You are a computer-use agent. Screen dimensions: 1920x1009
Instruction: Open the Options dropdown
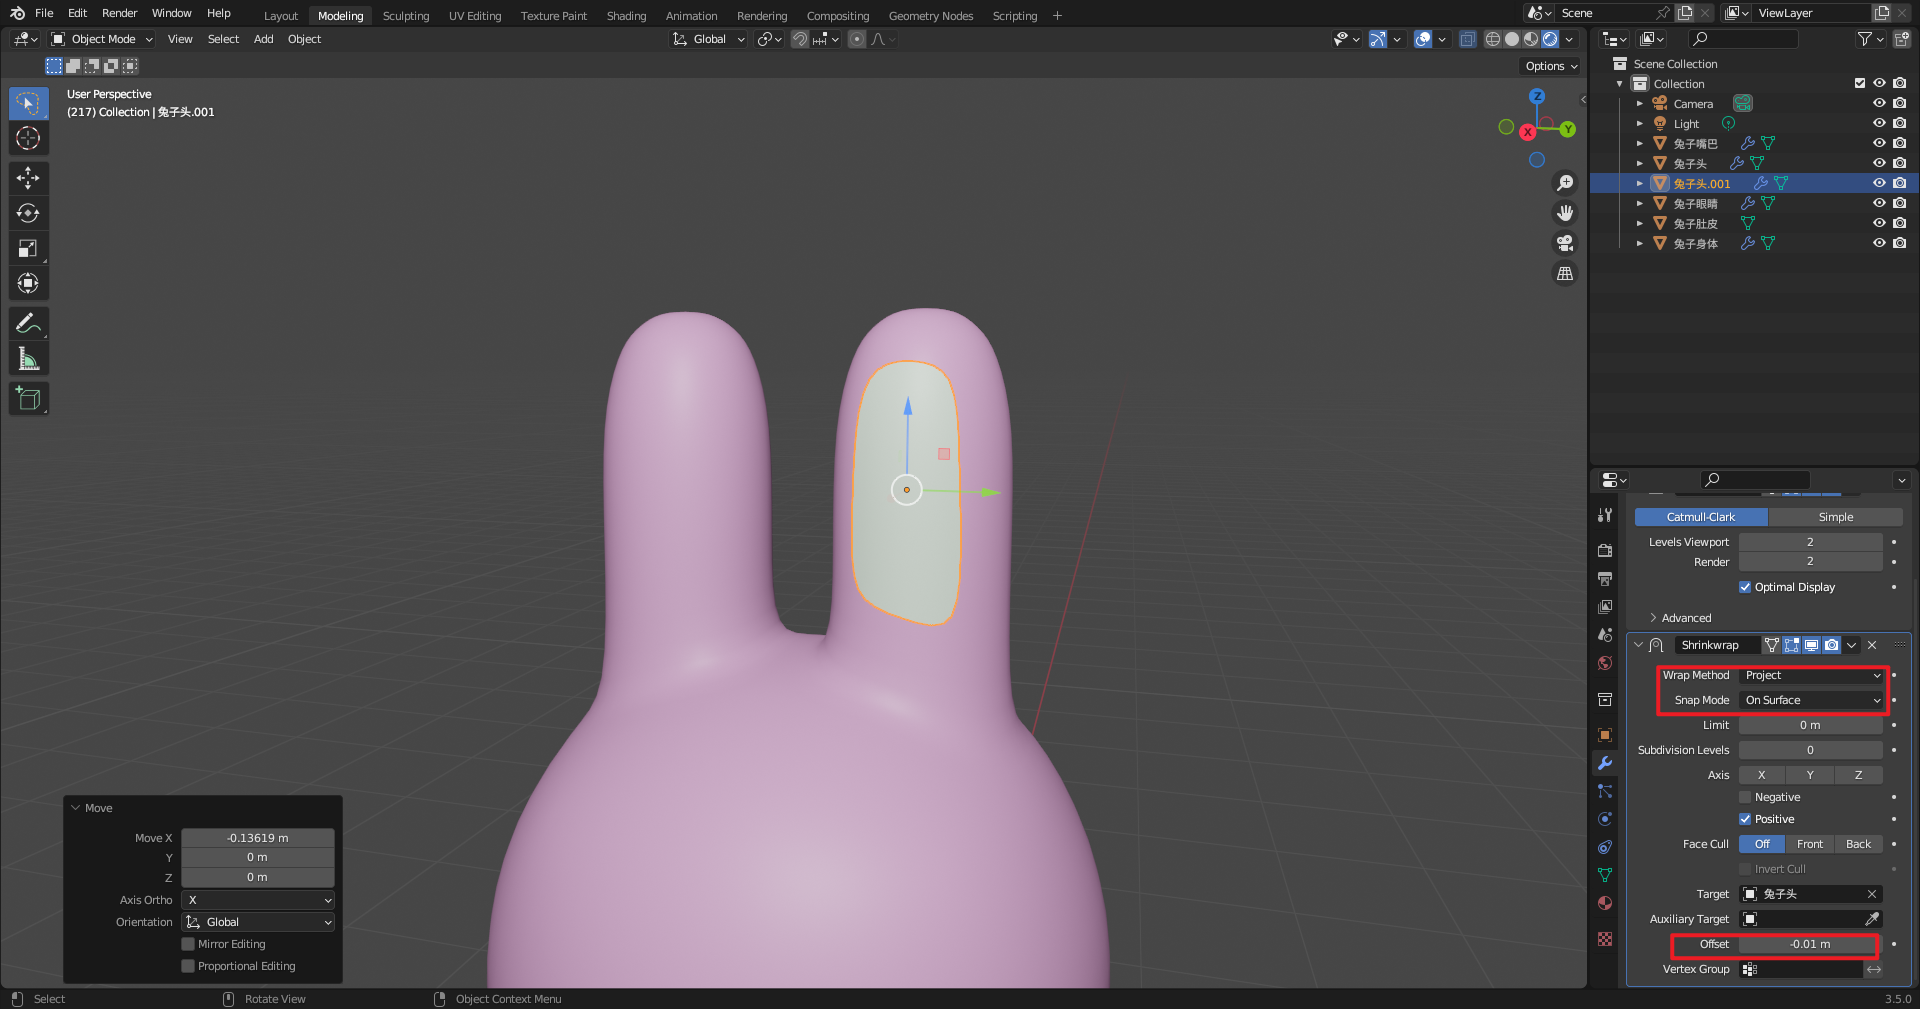point(1551,66)
